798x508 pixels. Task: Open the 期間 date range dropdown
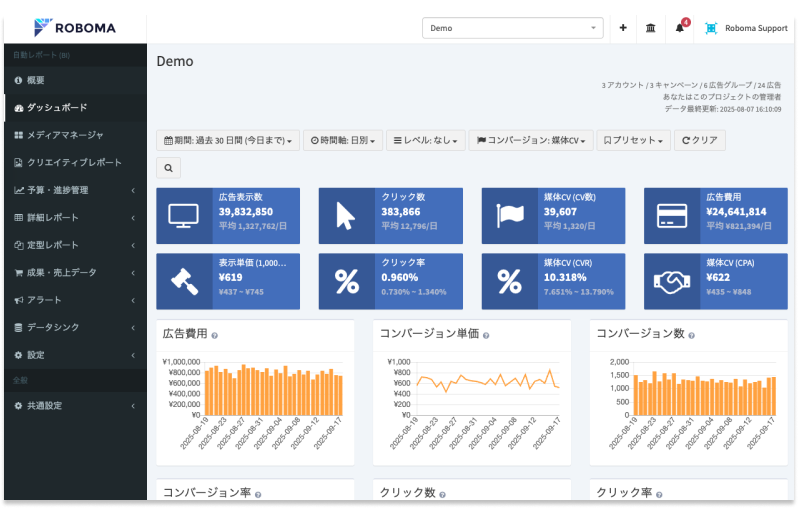(228, 141)
